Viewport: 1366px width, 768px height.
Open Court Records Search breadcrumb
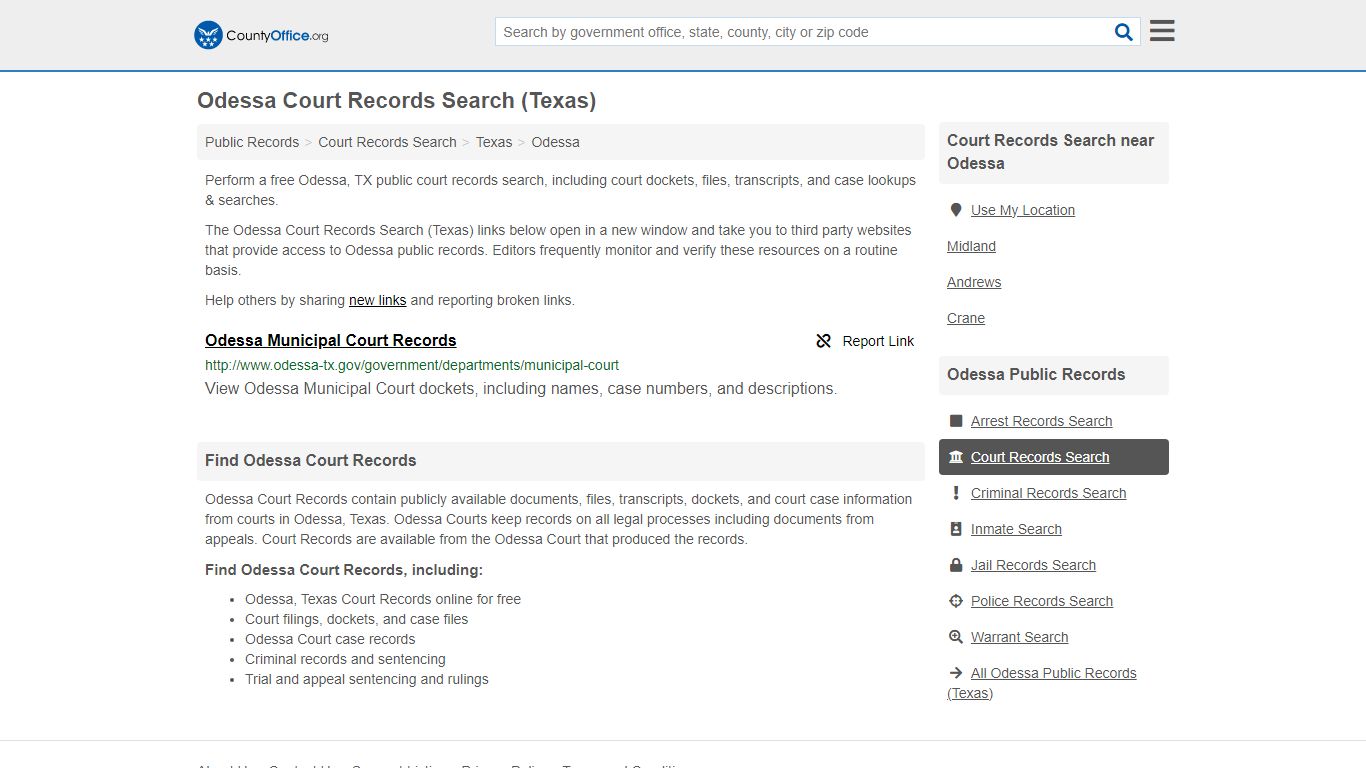pyautogui.click(x=387, y=142)
